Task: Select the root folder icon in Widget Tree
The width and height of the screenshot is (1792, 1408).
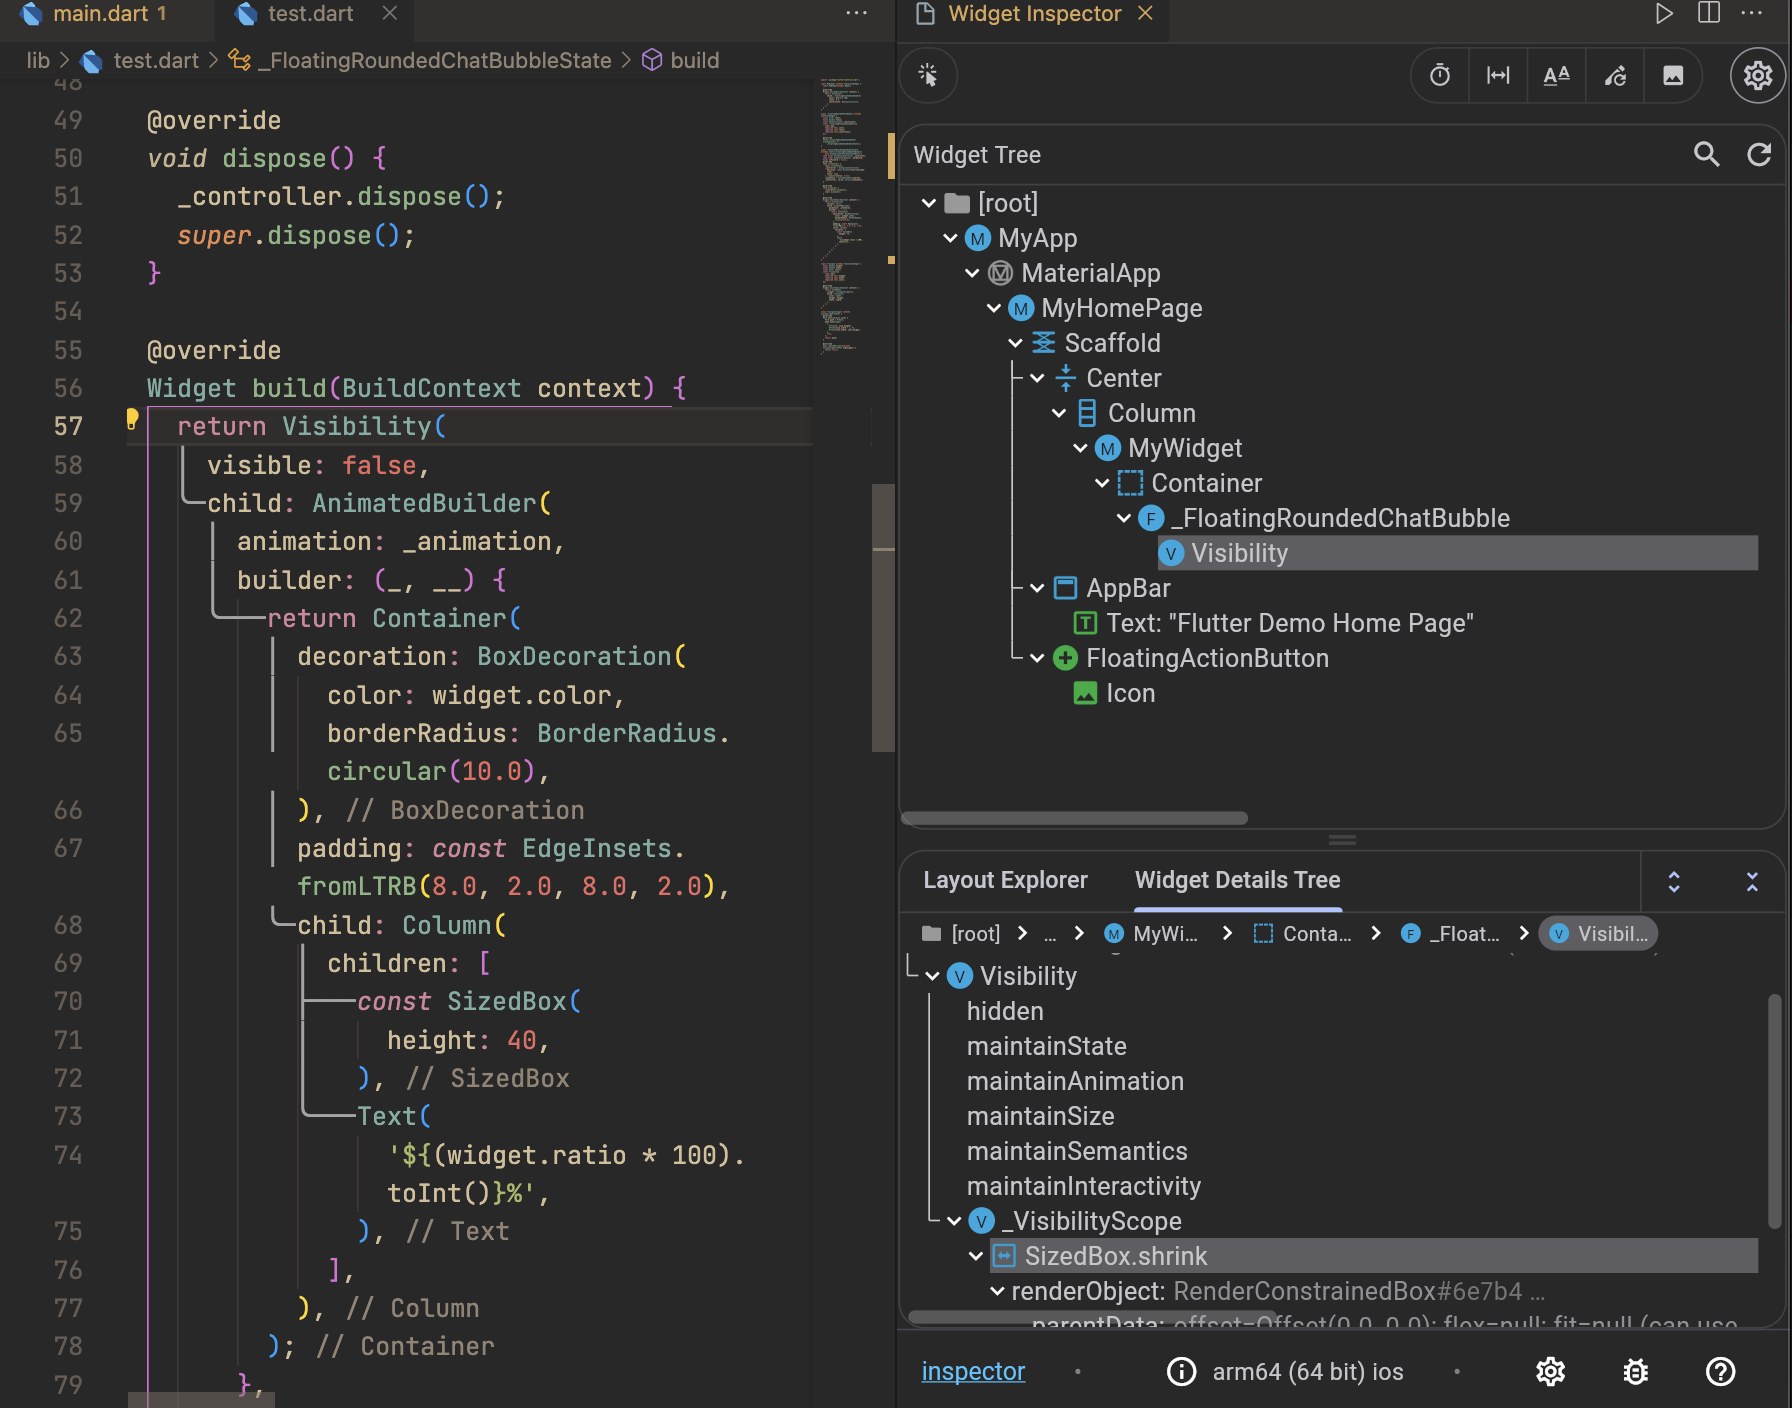Action: coord(957,203)
